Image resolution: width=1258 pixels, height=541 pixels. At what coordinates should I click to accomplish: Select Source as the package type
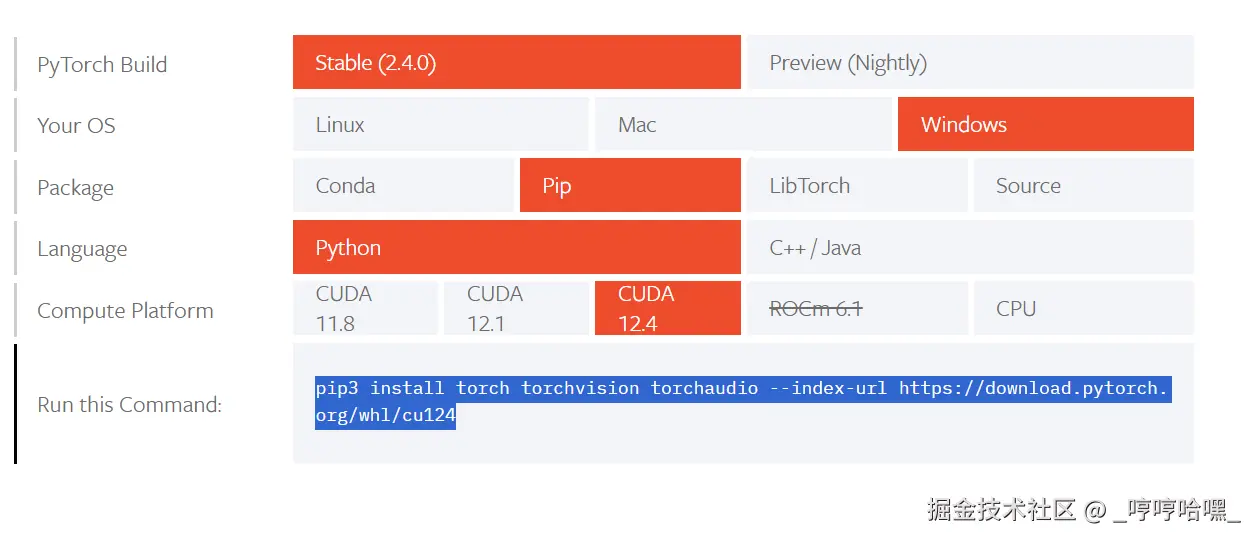[x=1084, y=186]
